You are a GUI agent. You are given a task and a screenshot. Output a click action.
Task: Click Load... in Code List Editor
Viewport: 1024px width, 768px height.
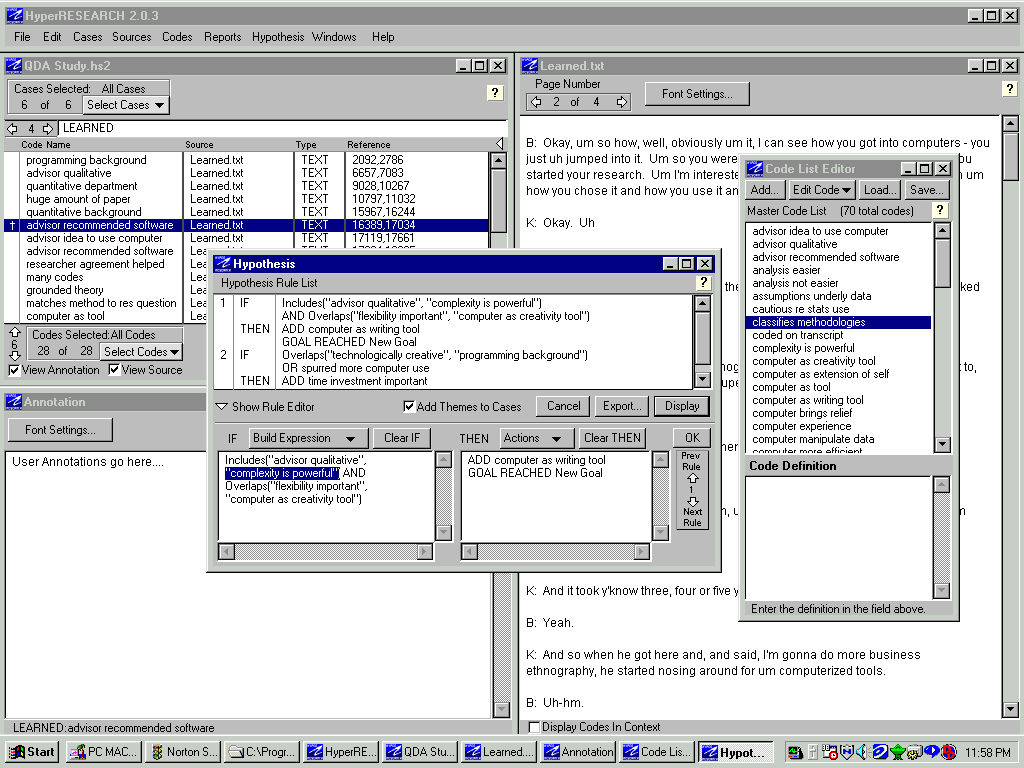click(880, 190)
